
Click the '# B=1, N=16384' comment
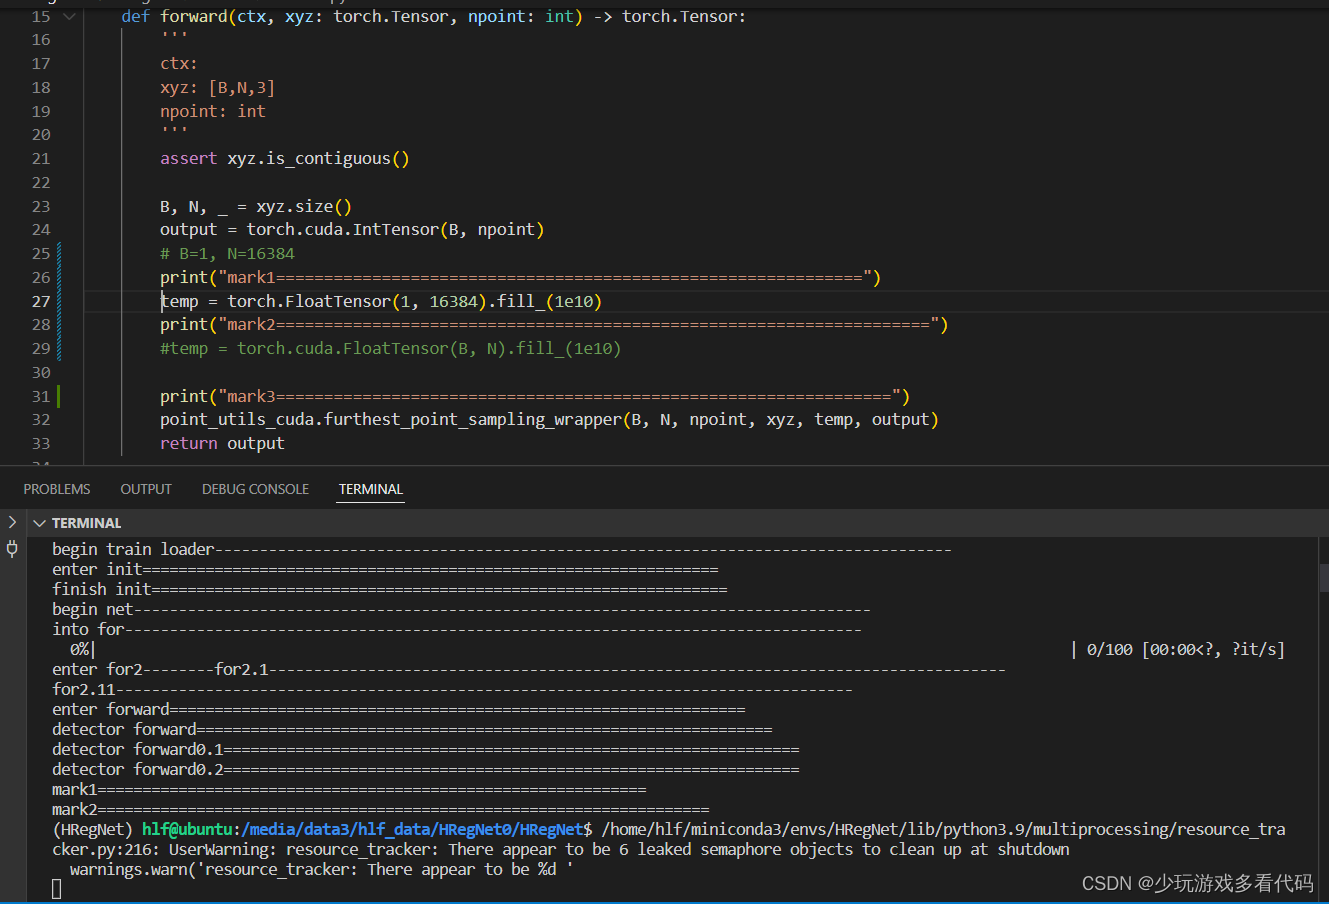point(227,253)
